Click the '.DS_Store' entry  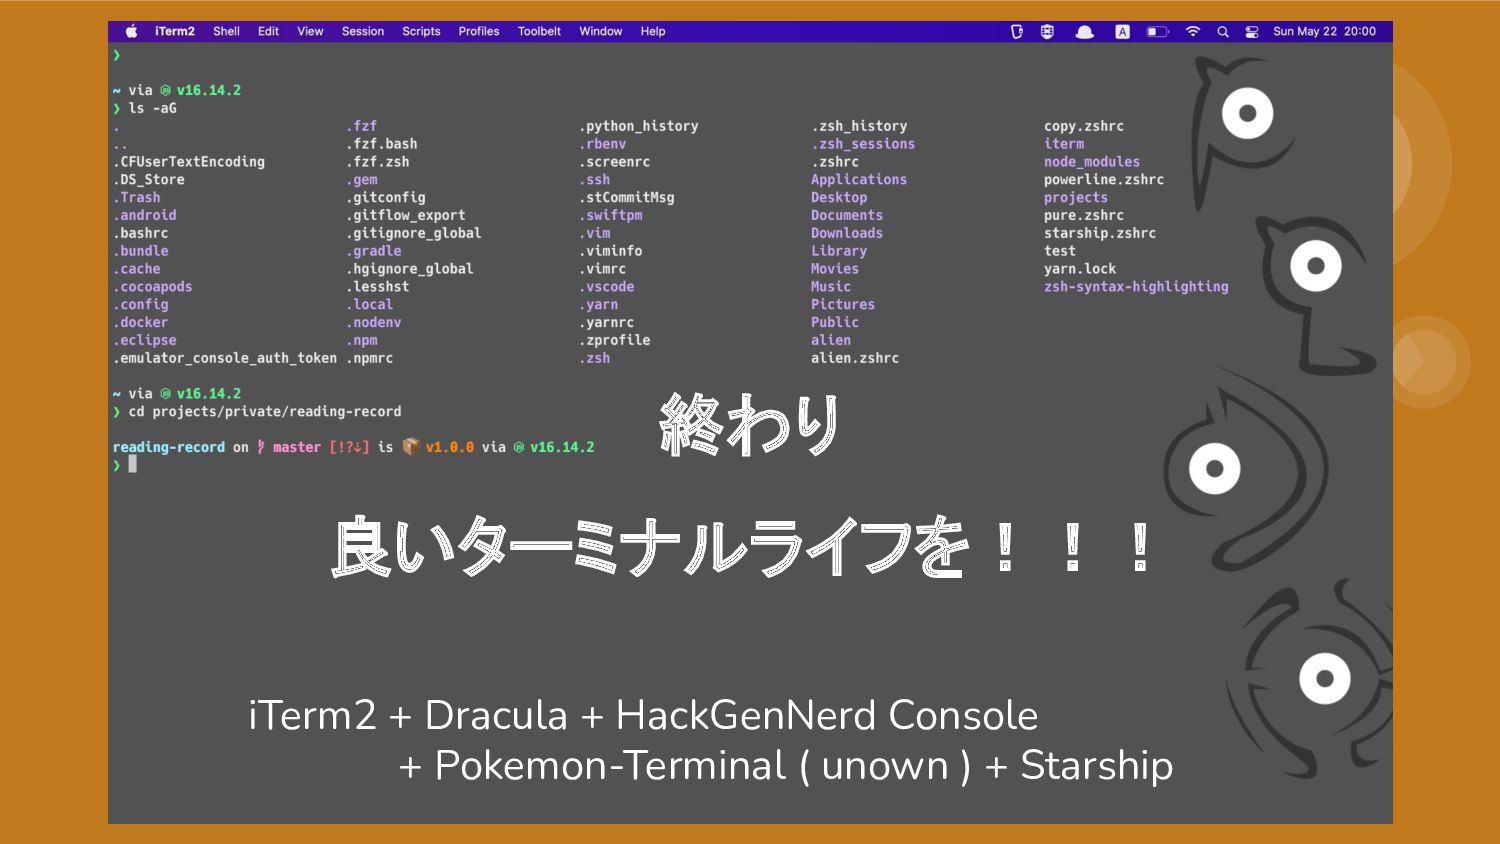coord(149,180)
